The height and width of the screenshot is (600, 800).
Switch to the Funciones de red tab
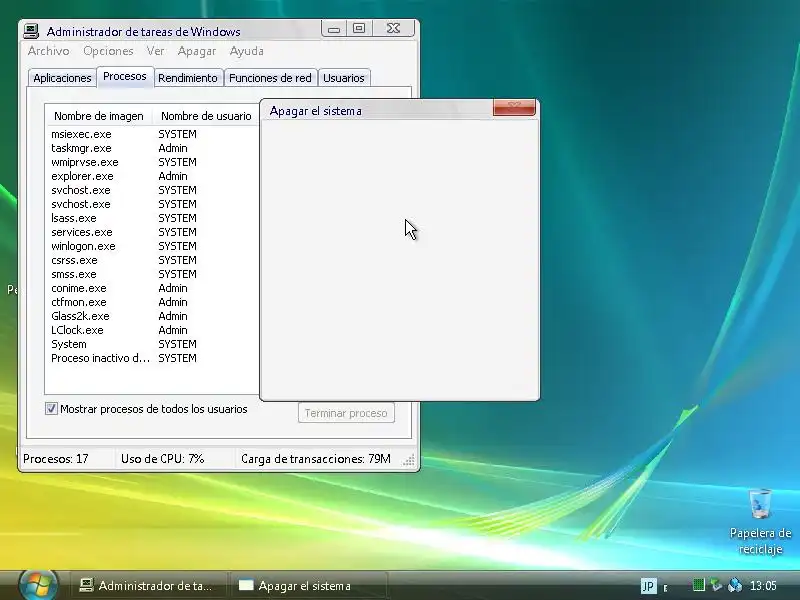(270, 78)
